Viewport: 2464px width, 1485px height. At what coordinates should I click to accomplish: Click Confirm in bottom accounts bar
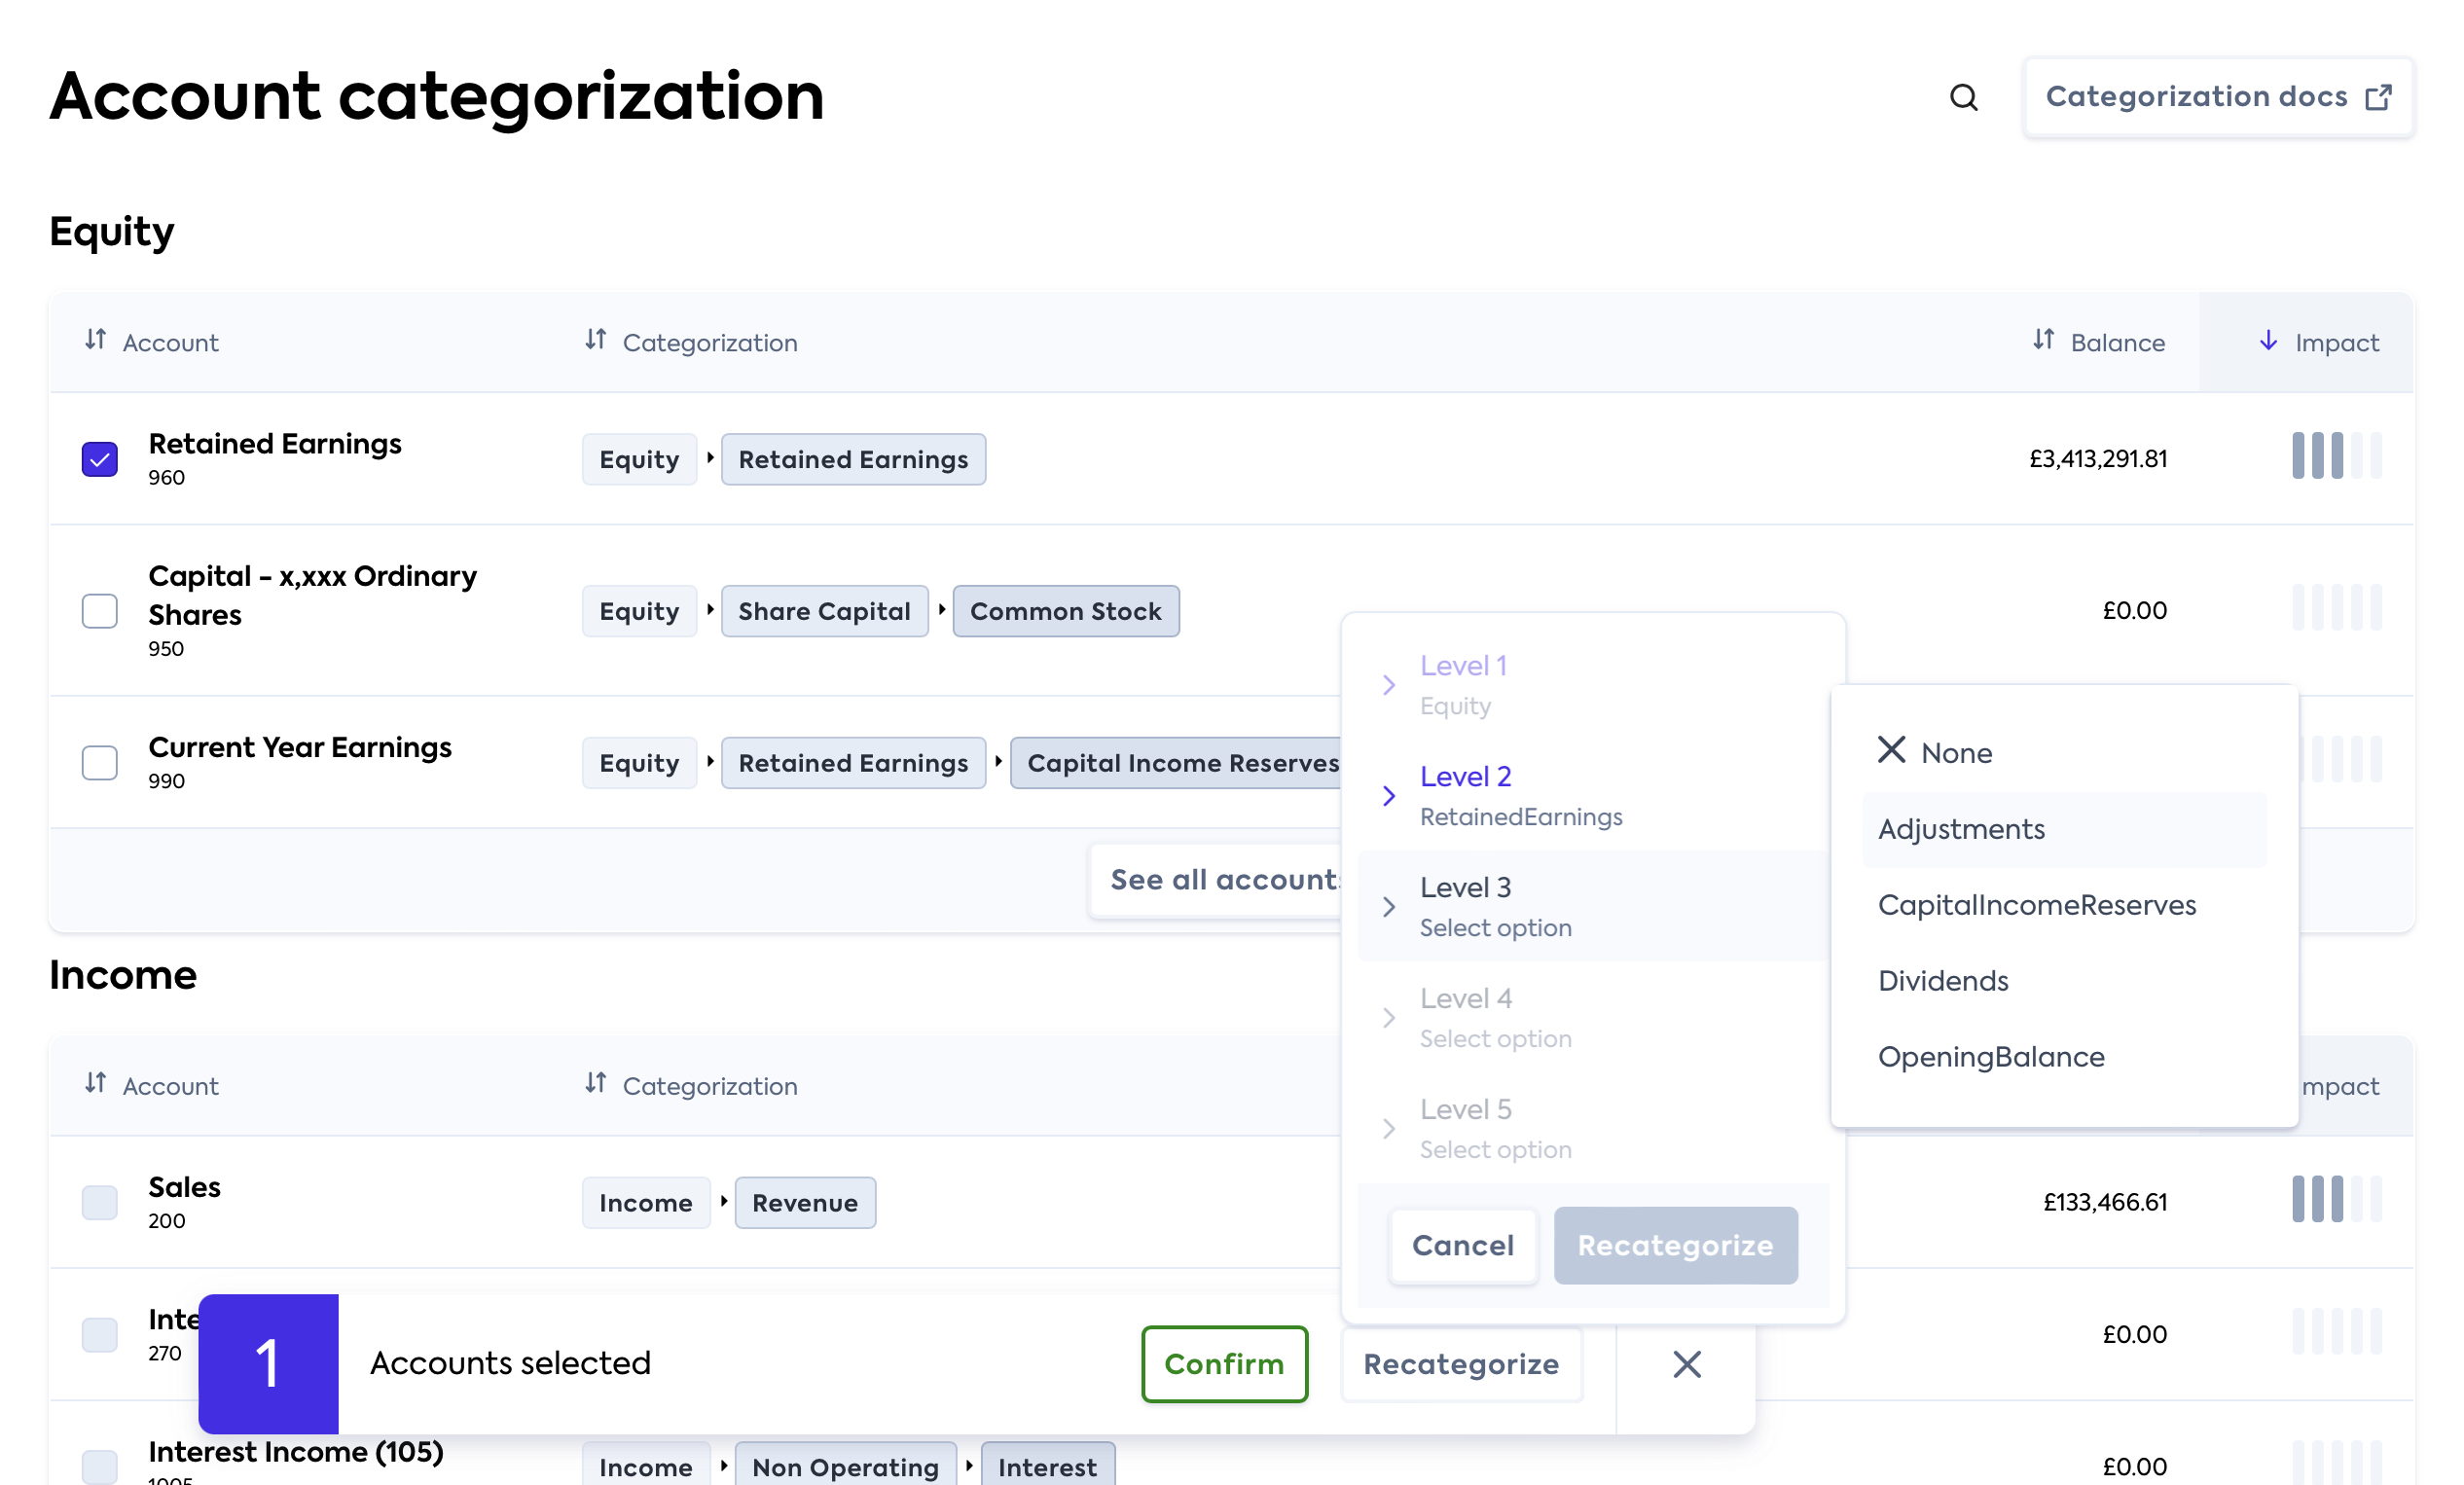pyautogui.click(x=1225, y=1361)
